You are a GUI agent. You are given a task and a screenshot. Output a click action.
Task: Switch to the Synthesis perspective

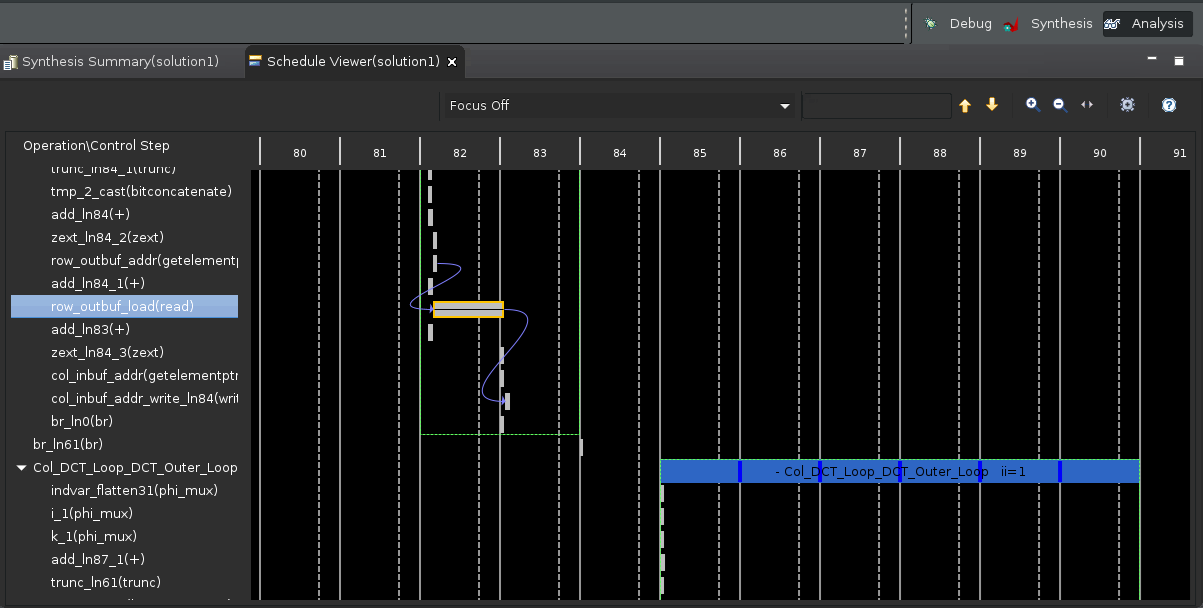[1048, 24]
